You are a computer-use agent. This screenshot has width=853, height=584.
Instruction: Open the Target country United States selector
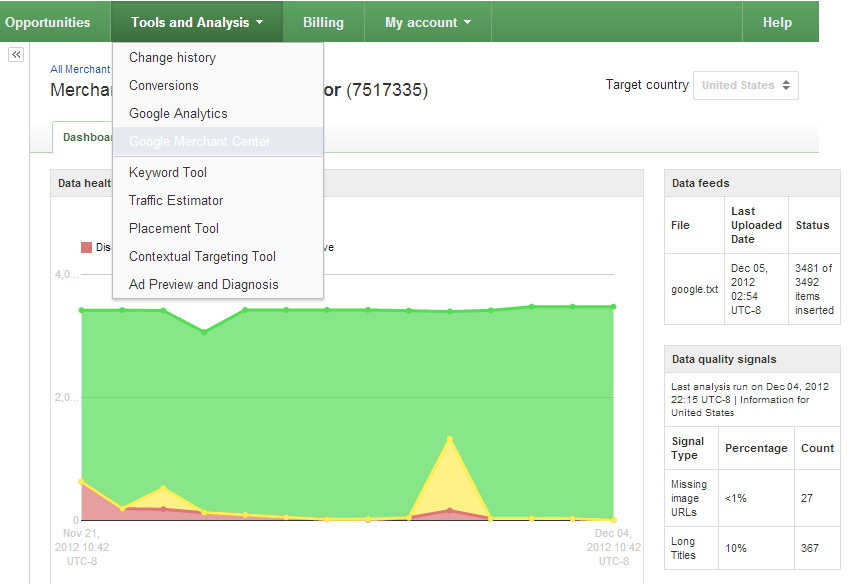click(x=746, y=86)
